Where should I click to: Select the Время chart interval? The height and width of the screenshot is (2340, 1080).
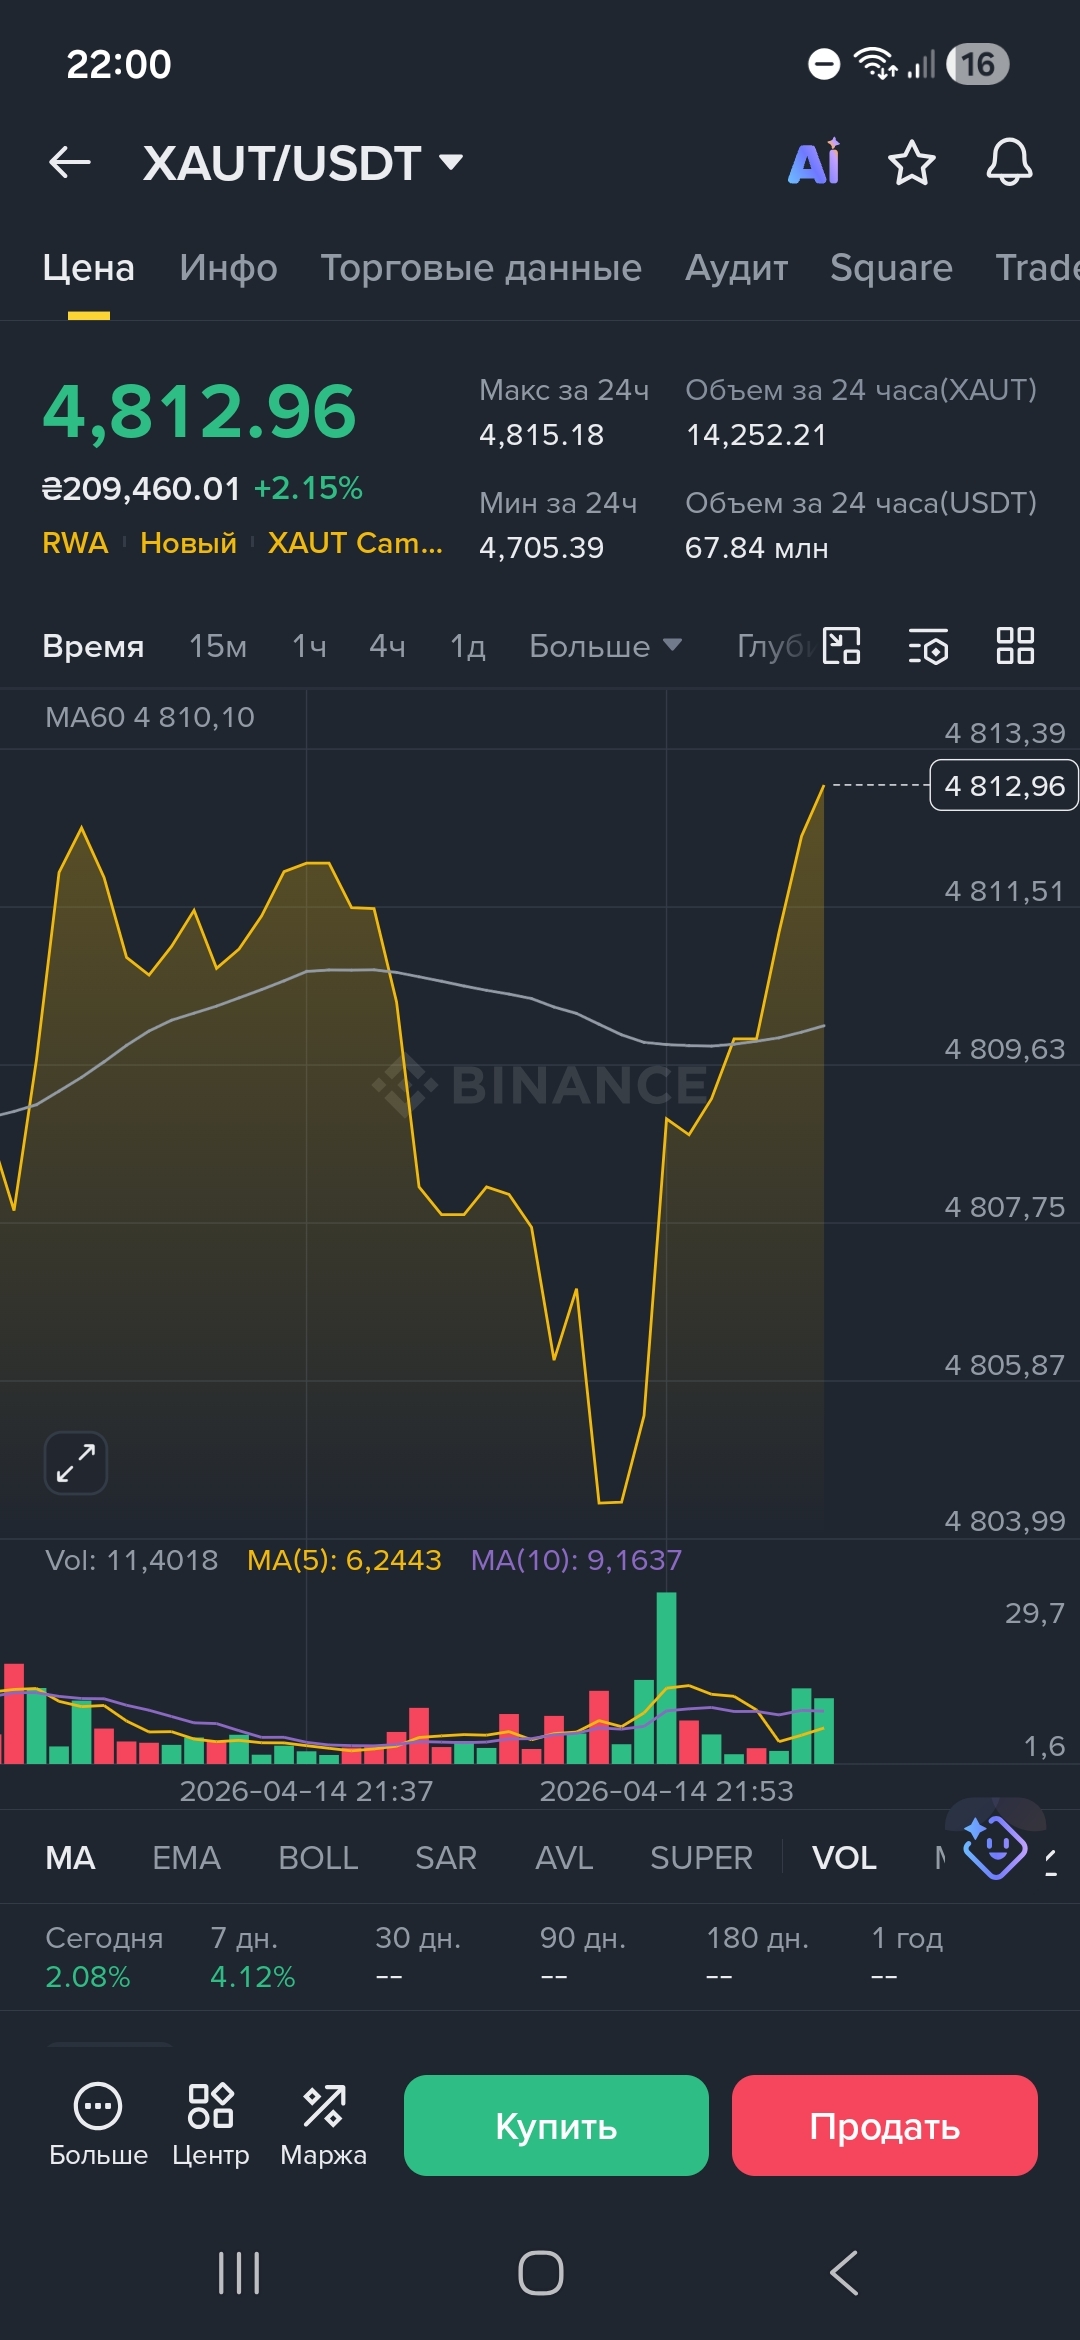[x=93, y=646]
